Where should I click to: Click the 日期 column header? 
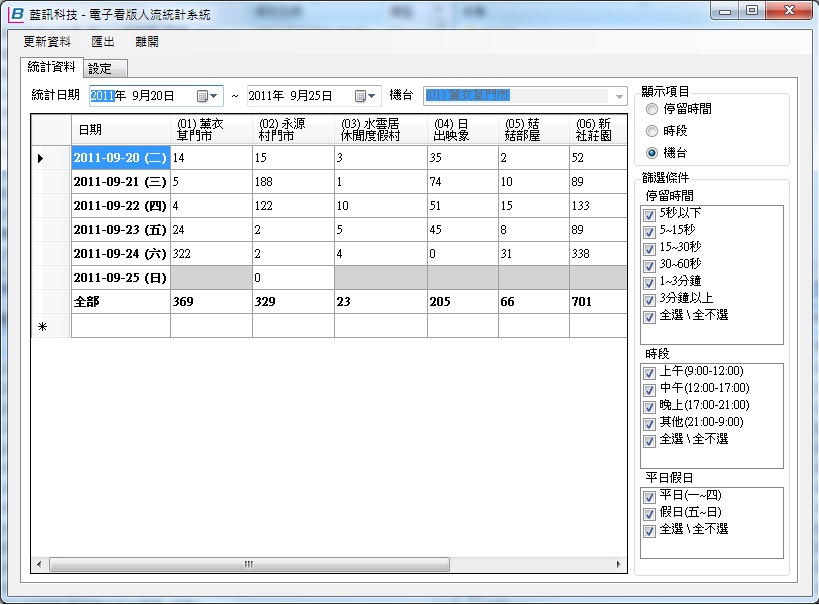coord(121,130)
